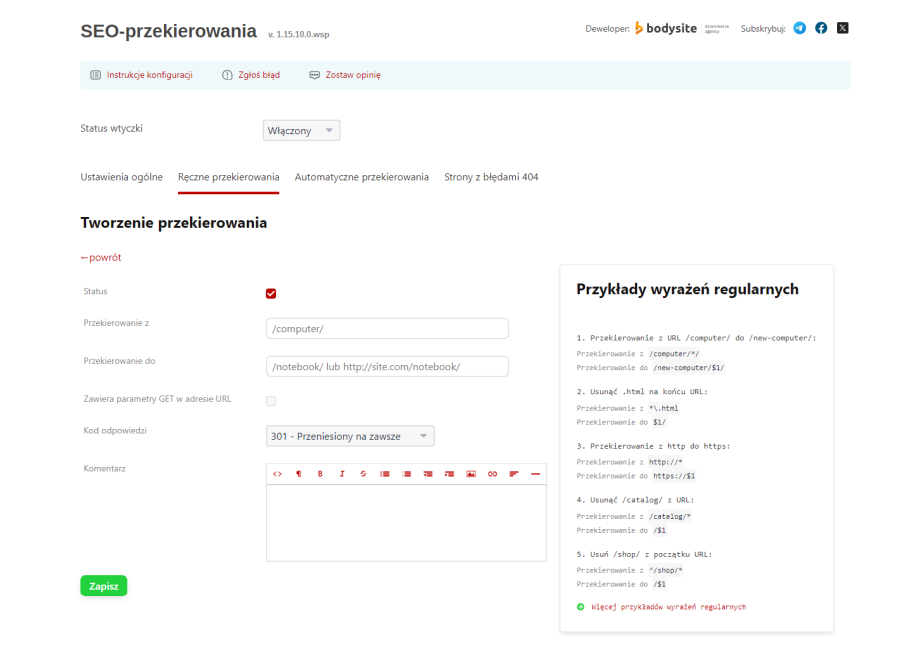Open 'Strony z błędami 404' tab
This screenshot has height=653, width=920.
491,177
